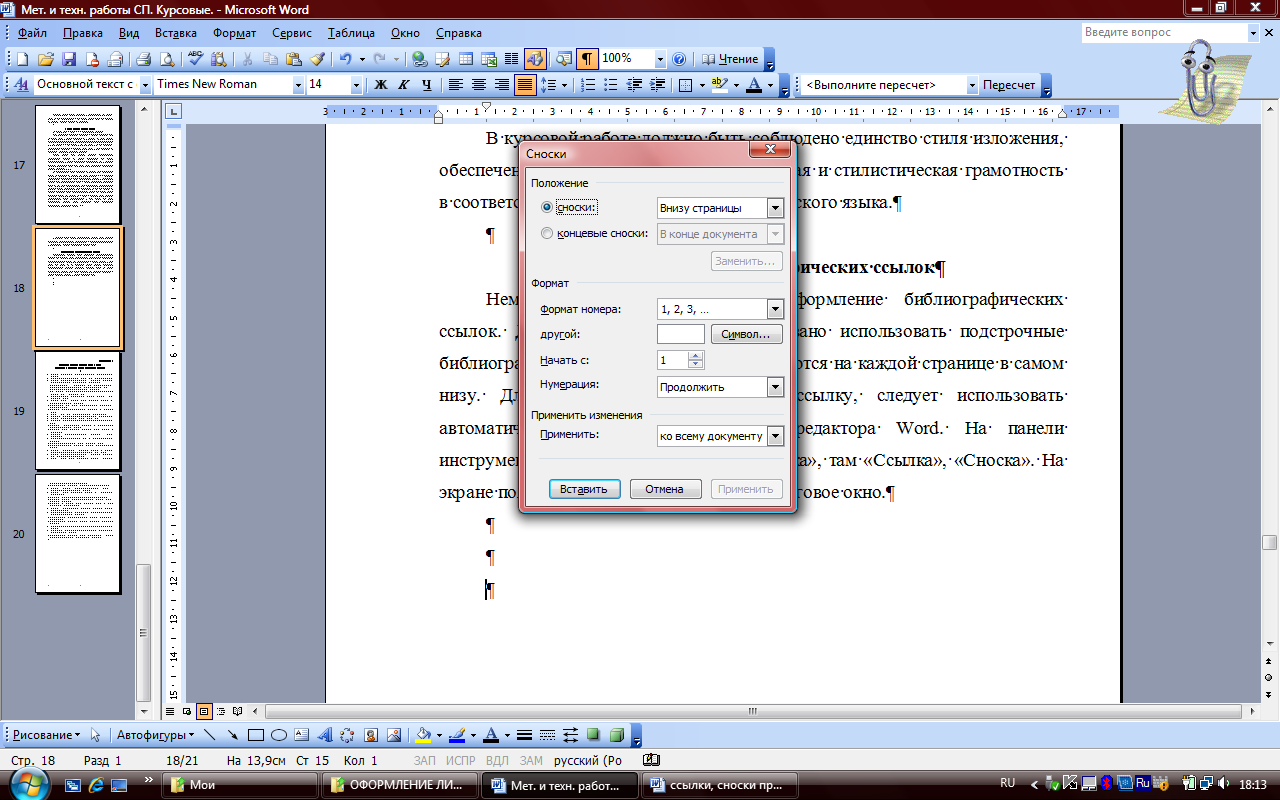The image size is (1280, 800).
Task: Open the Формат номера dropdown
Action: coord(775,310)
